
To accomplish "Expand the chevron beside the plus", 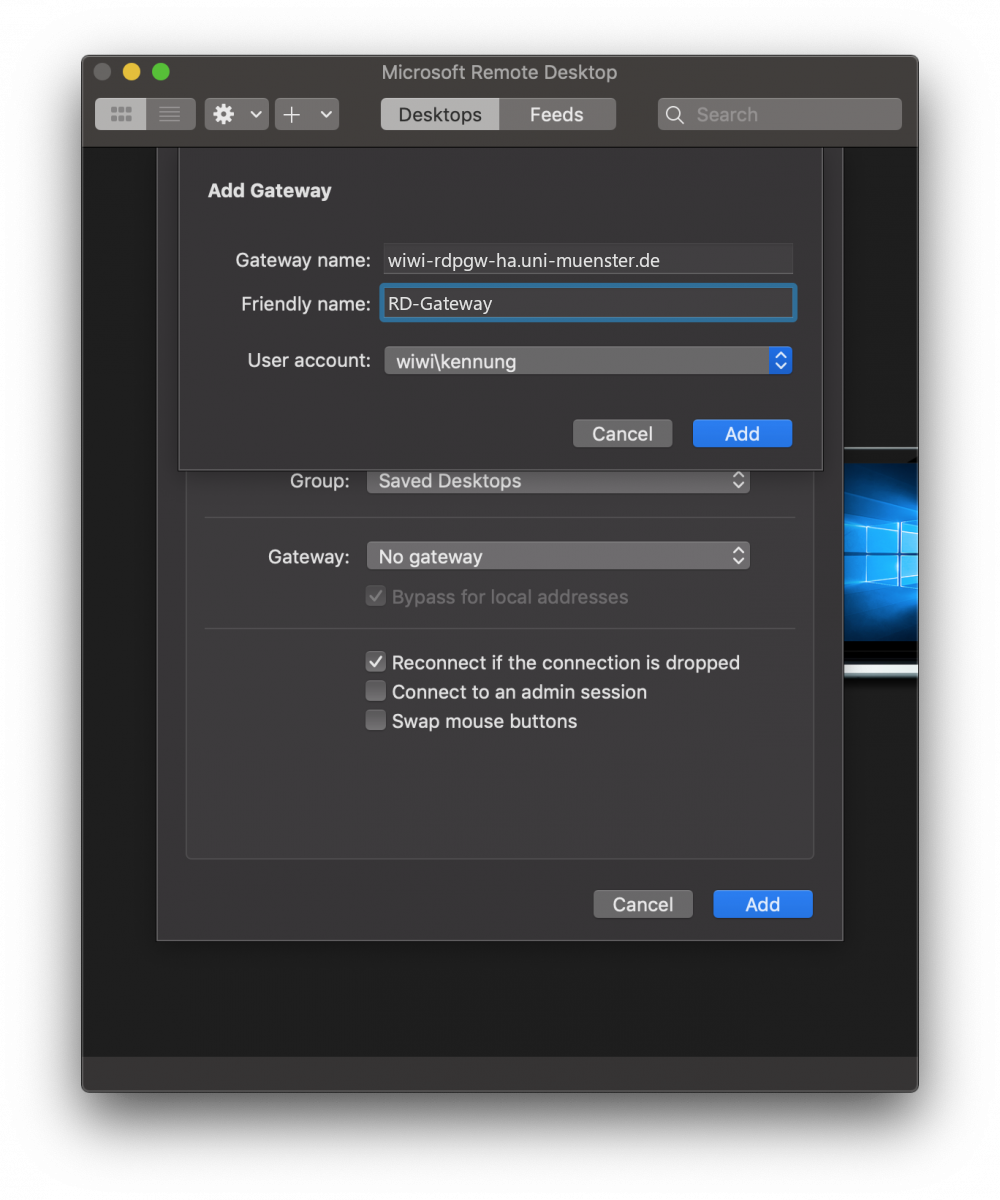I will (x=326, y=114).
